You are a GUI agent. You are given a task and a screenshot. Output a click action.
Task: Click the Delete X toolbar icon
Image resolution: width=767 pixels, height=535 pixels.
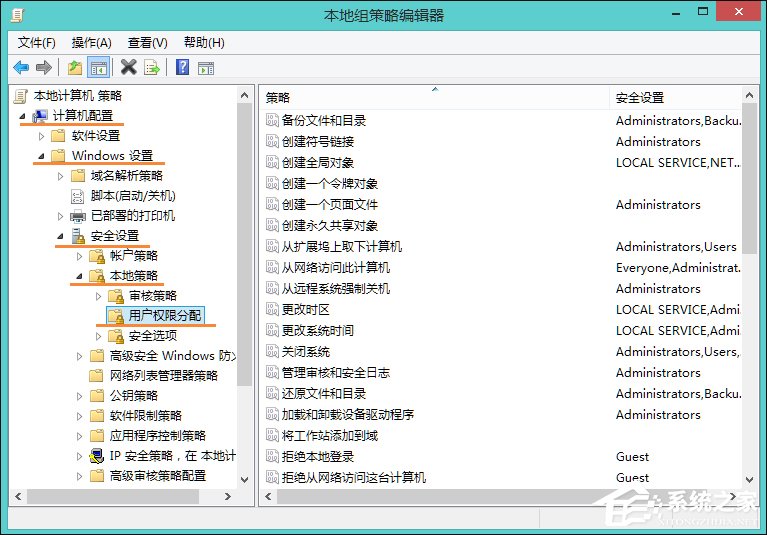pyautogui.click(x=129, y=67)
